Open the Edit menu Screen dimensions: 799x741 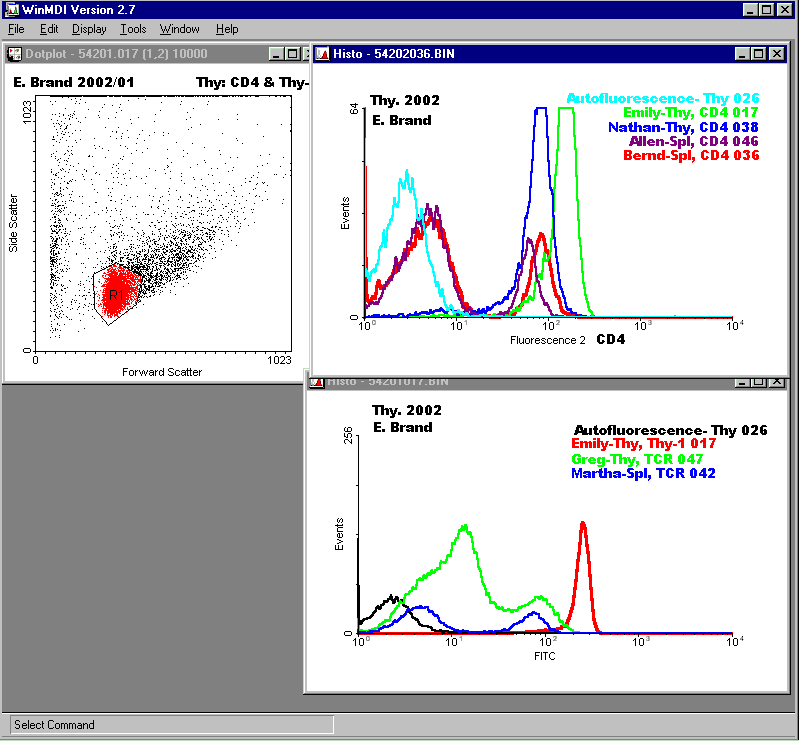tap(49, 29)
